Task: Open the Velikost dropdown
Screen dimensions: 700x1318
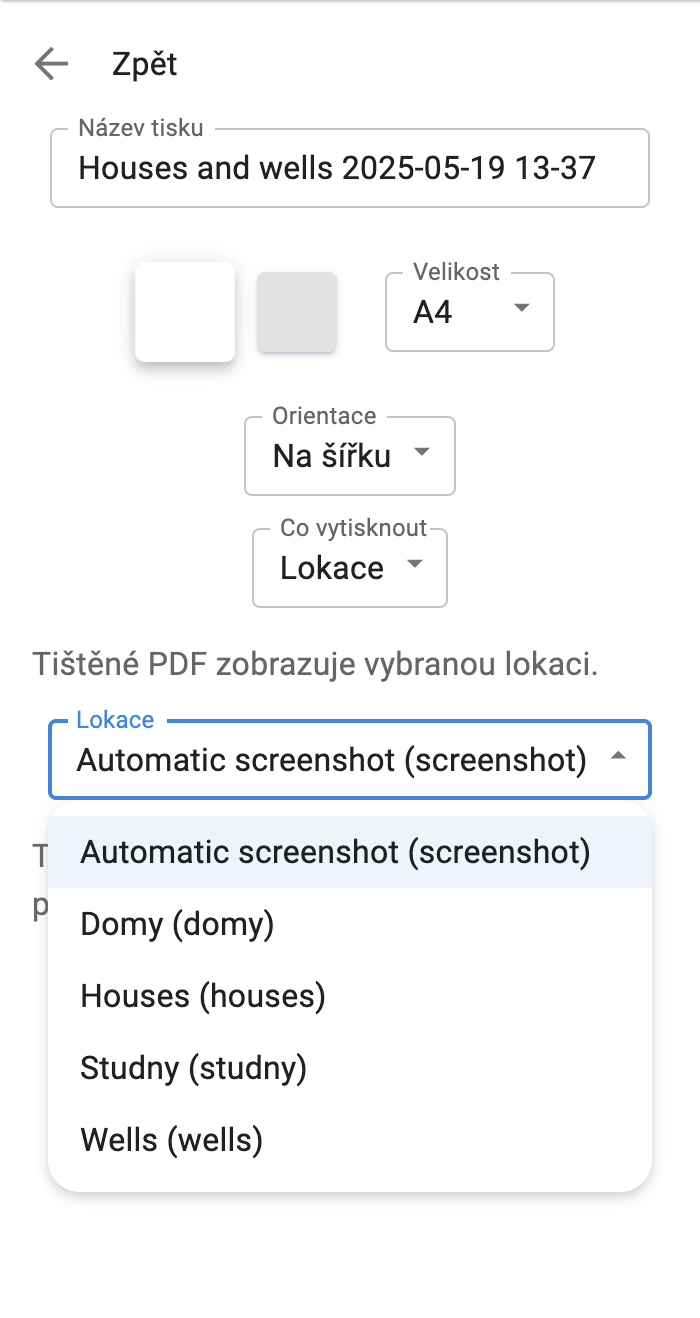Action: 469,311
